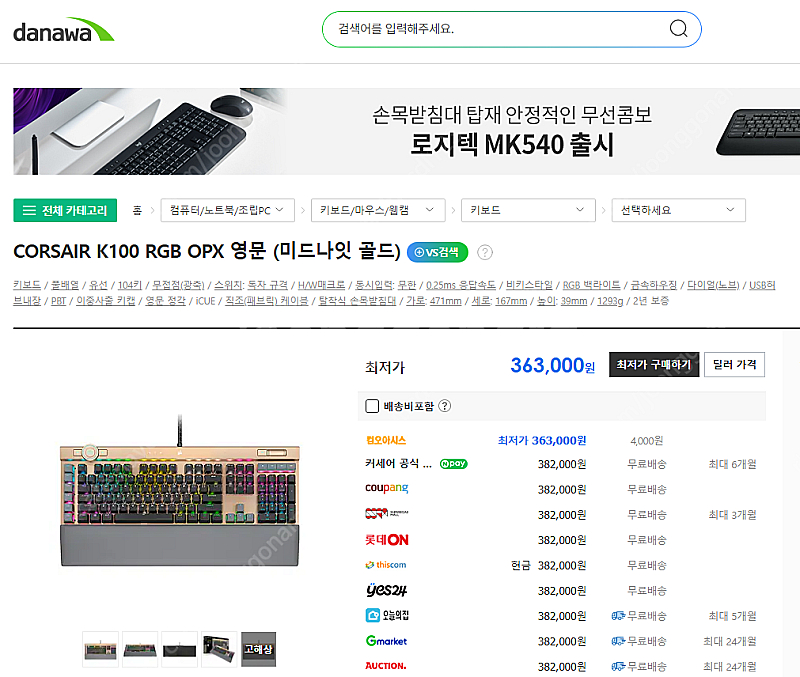The image size is (800, 677).
Task: Open coupang seller logo
Action: (386, 488)
